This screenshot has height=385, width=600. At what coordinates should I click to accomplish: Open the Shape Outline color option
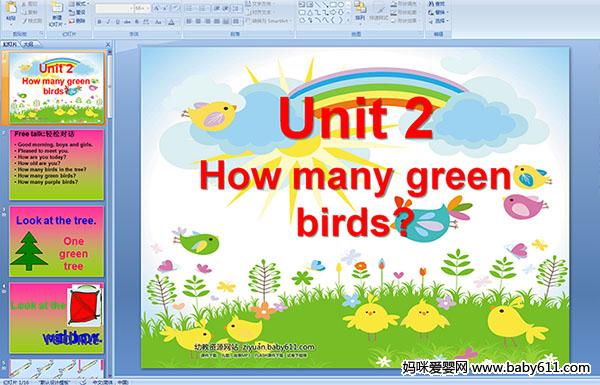(405, 12)
